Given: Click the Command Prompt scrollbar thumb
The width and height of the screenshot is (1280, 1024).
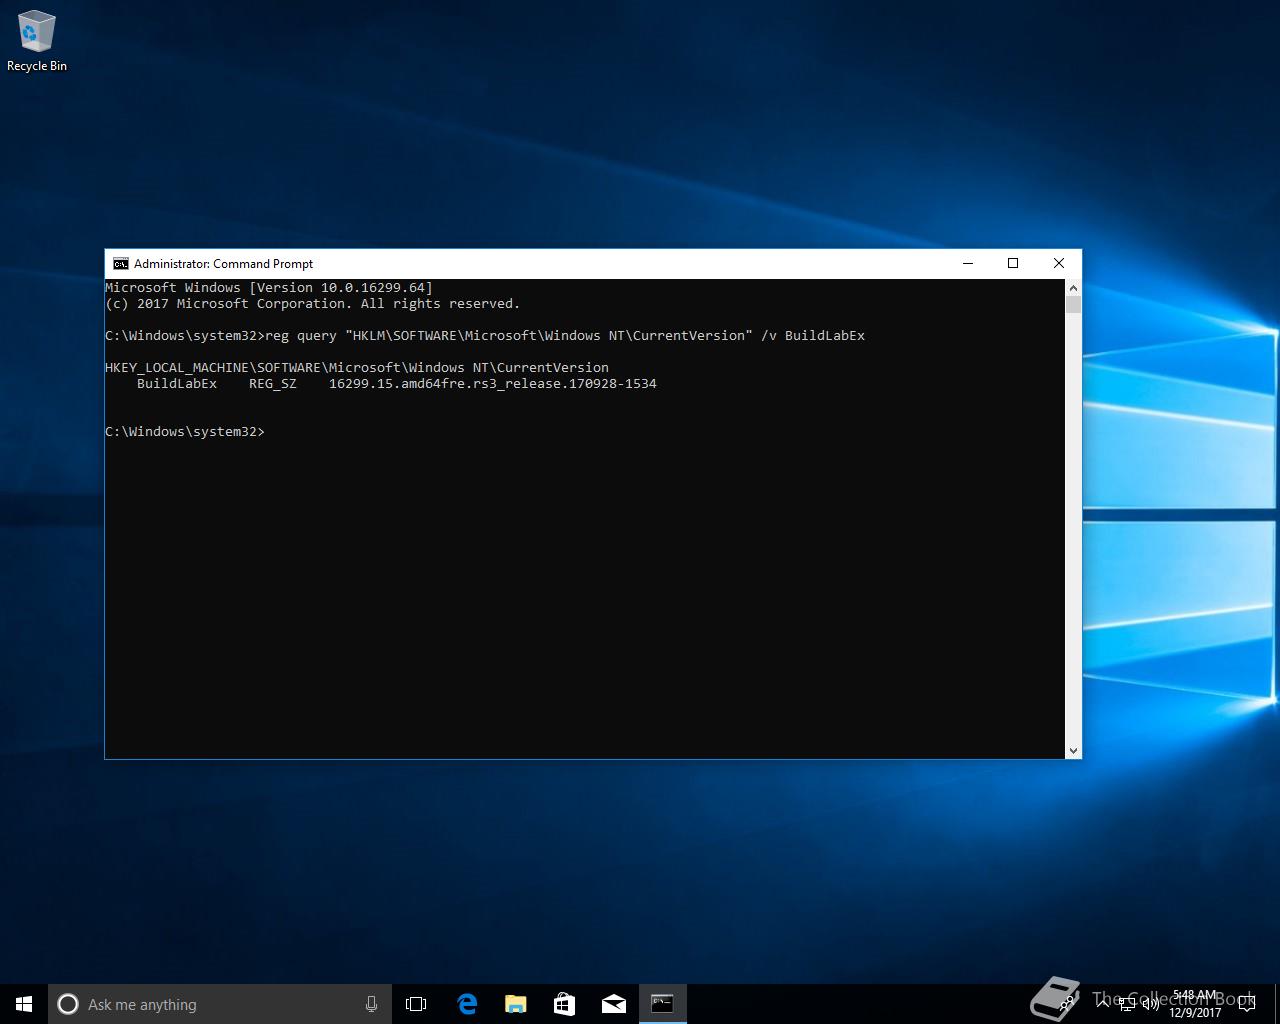Looking at the screenshot, I should tap(1073, 305).
